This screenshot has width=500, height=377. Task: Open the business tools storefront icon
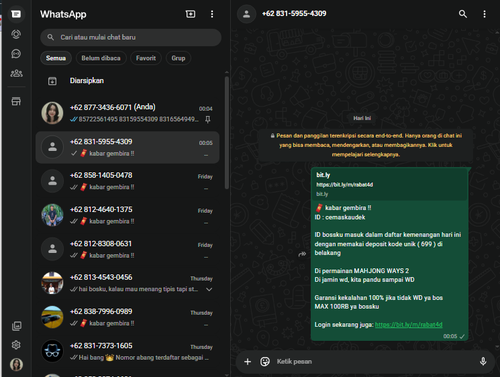16,101
